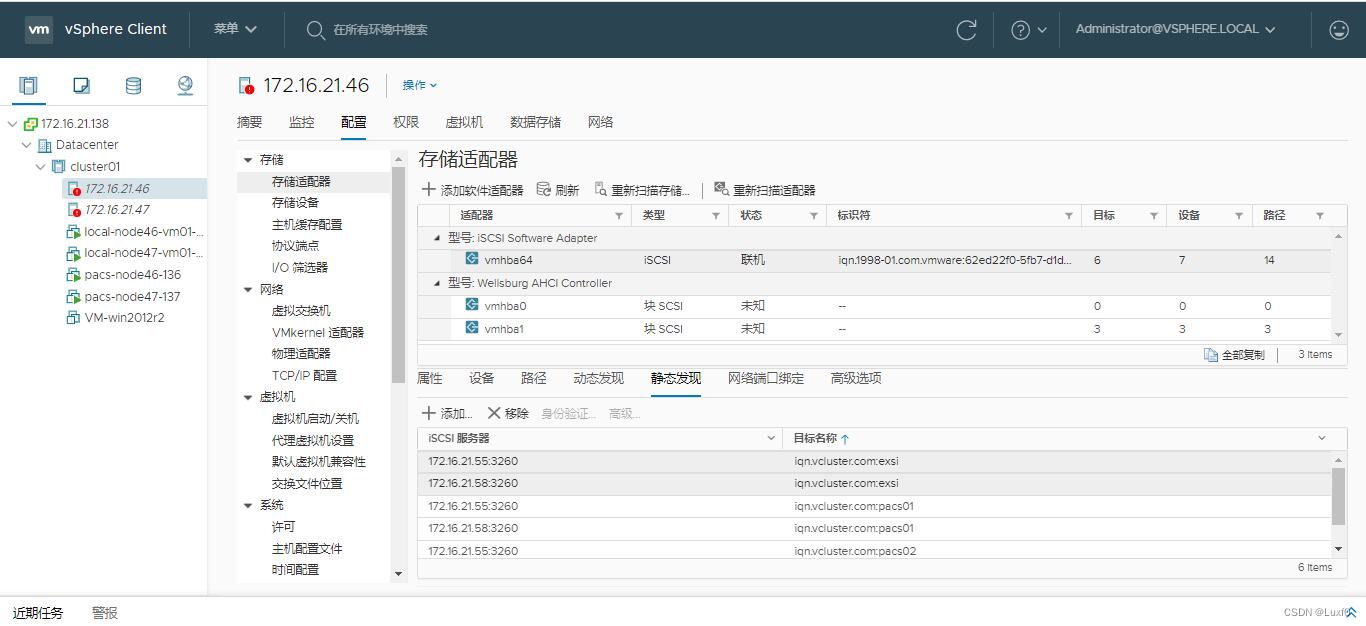Open the 标识符 column filter

pos(1068,216)
